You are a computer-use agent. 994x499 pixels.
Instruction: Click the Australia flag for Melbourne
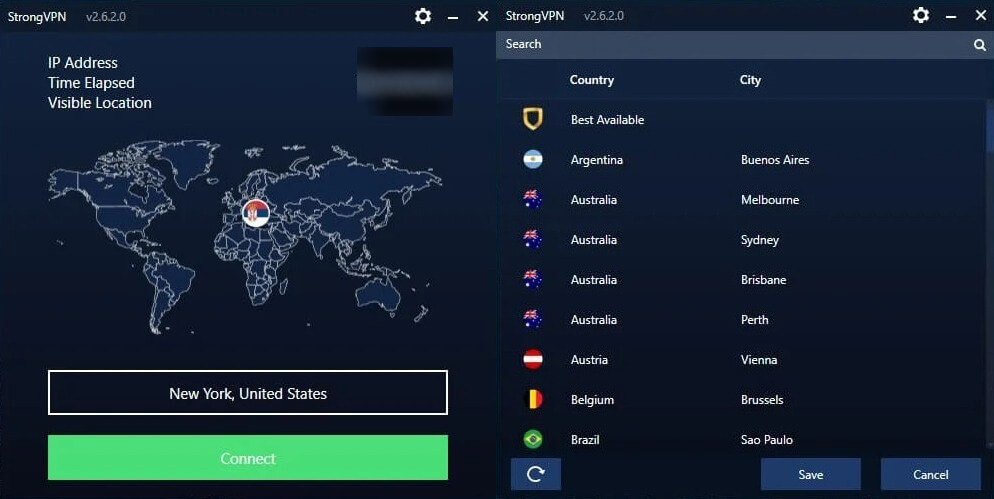click(x=532, y=199)
